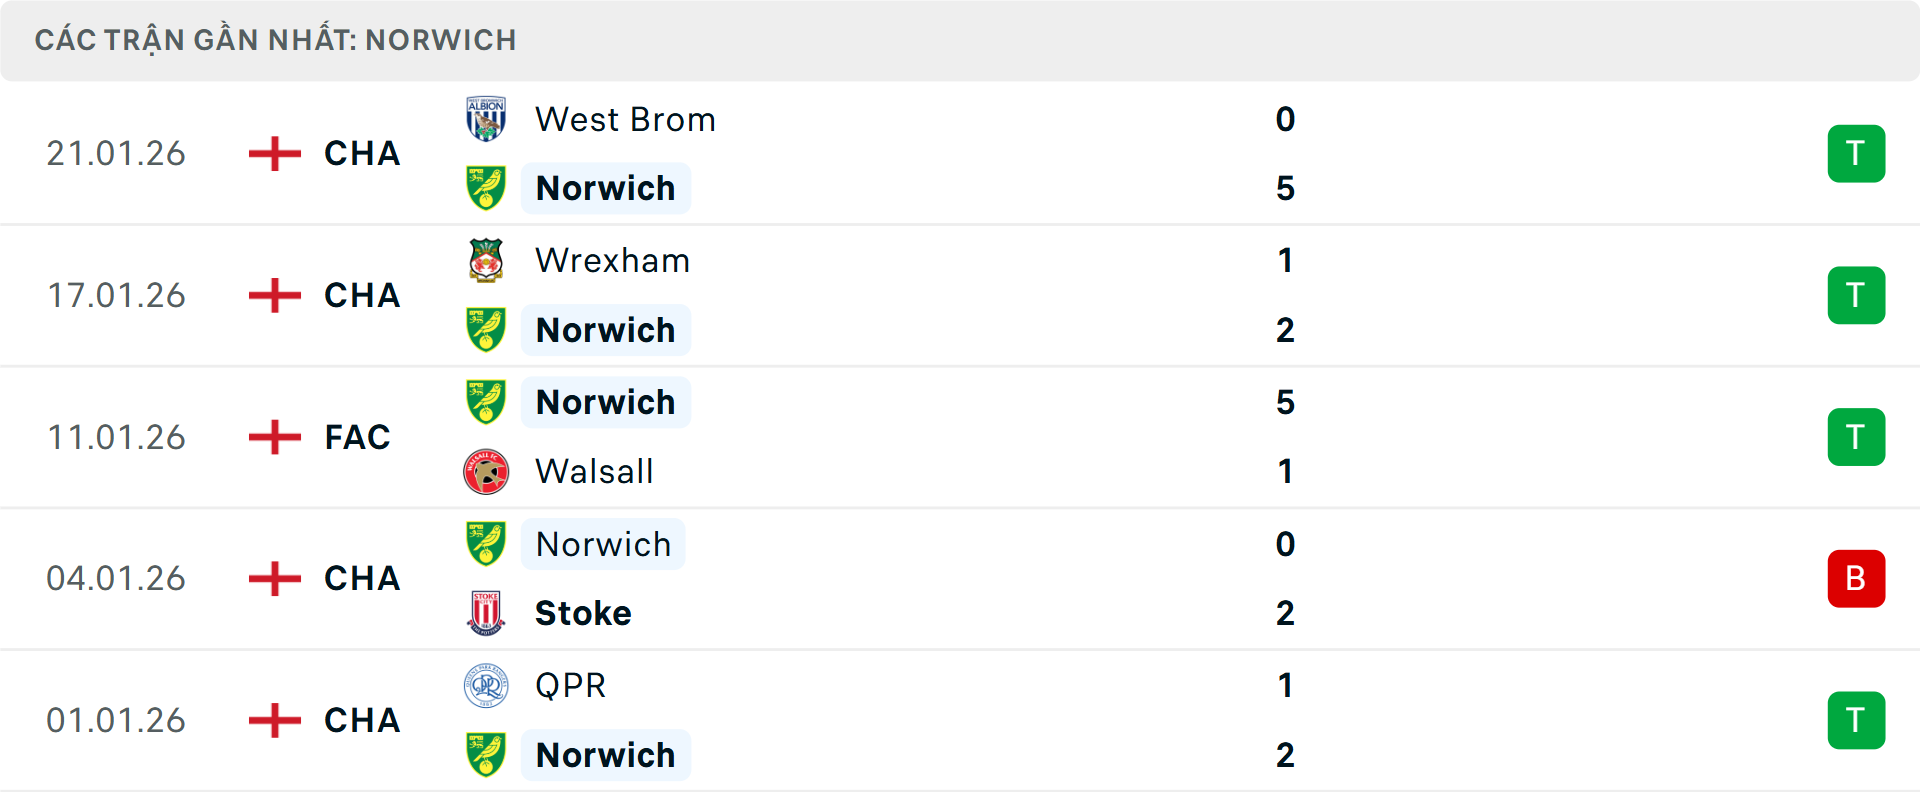Click the Các trận gần nhất: Norwich header
The width and height of the screenshot is (1920, 792).
(276, 40)
